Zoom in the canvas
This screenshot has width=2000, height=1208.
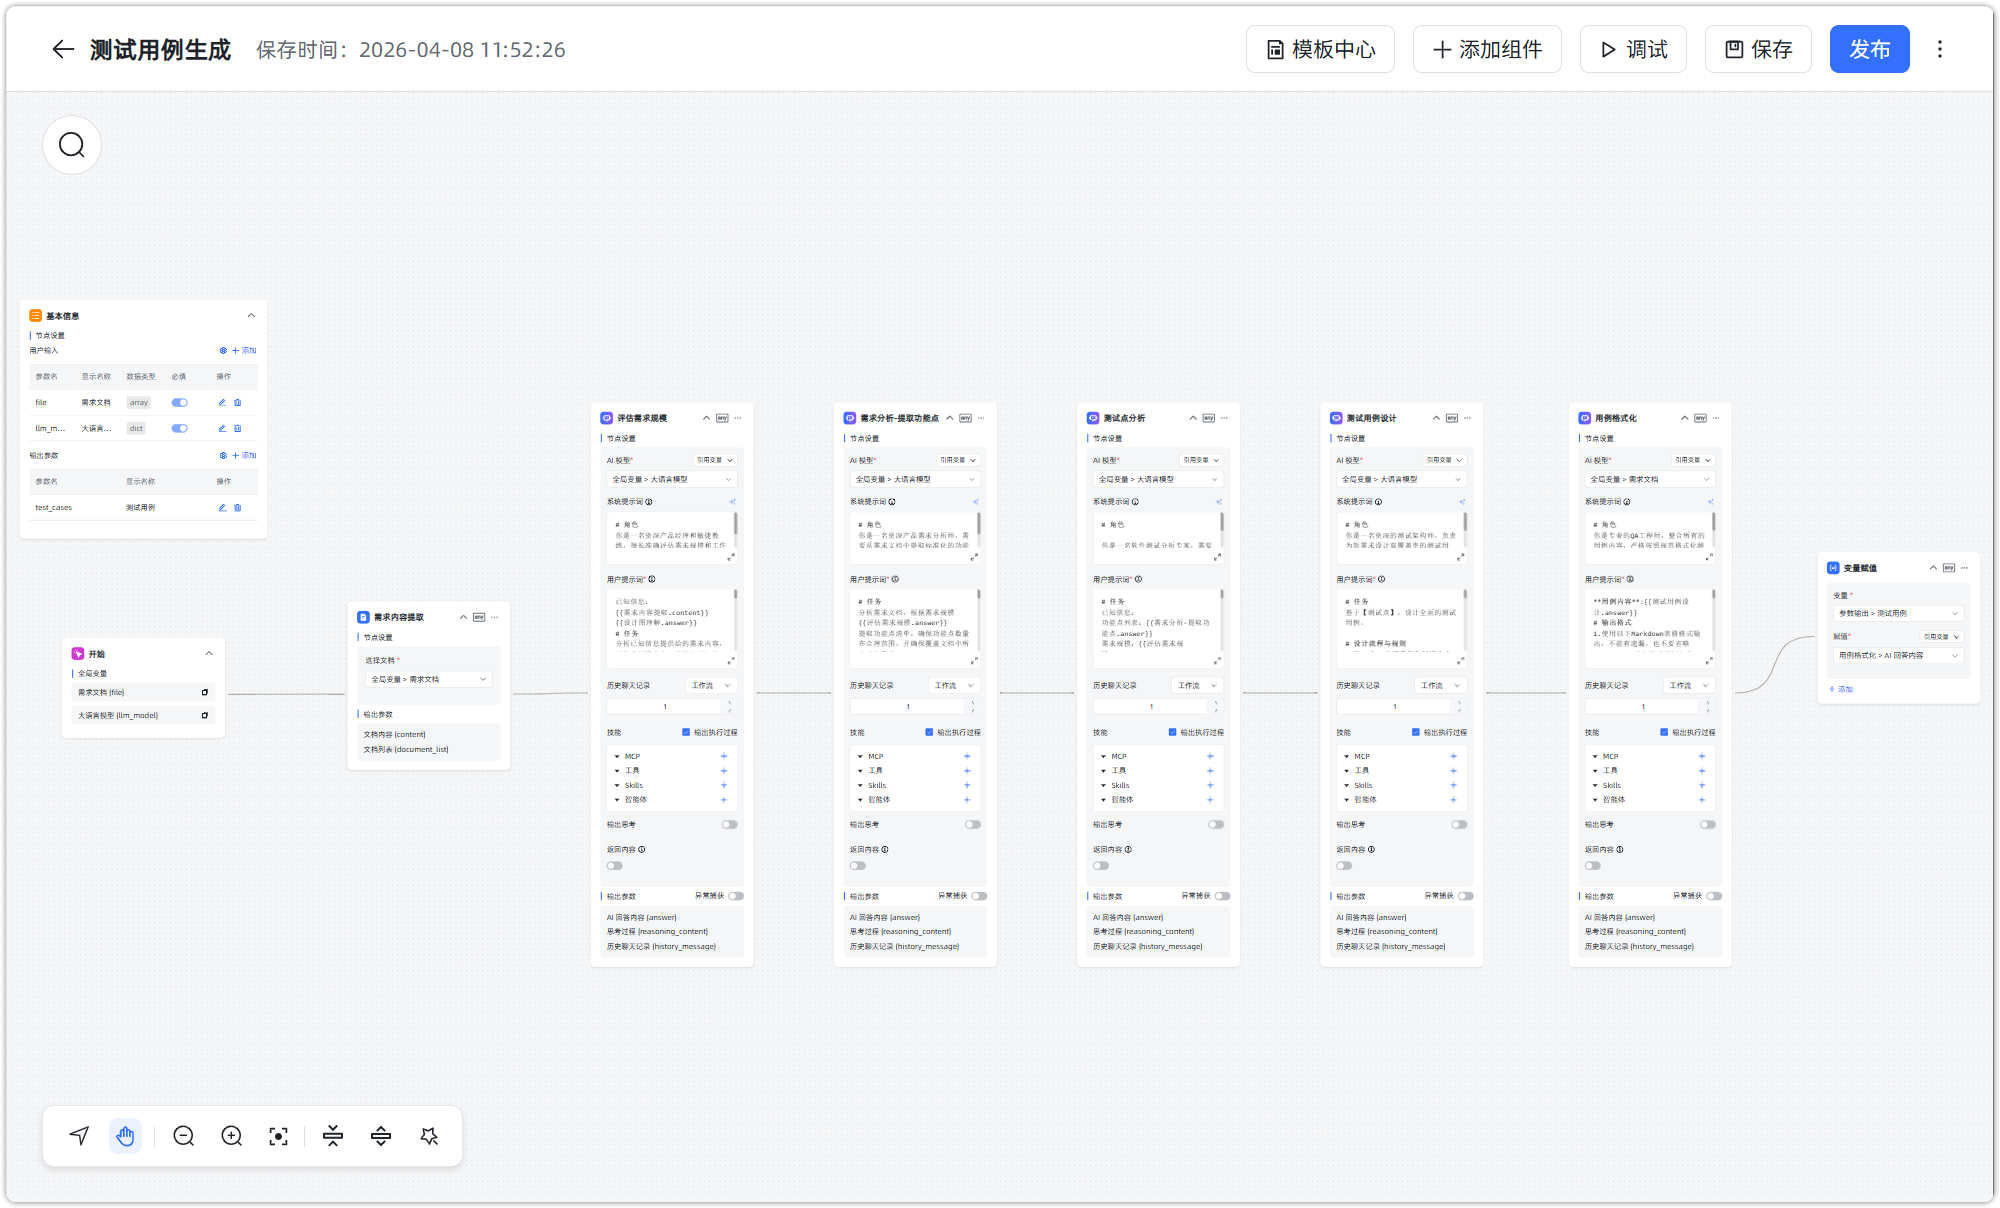coord(232,1136)
